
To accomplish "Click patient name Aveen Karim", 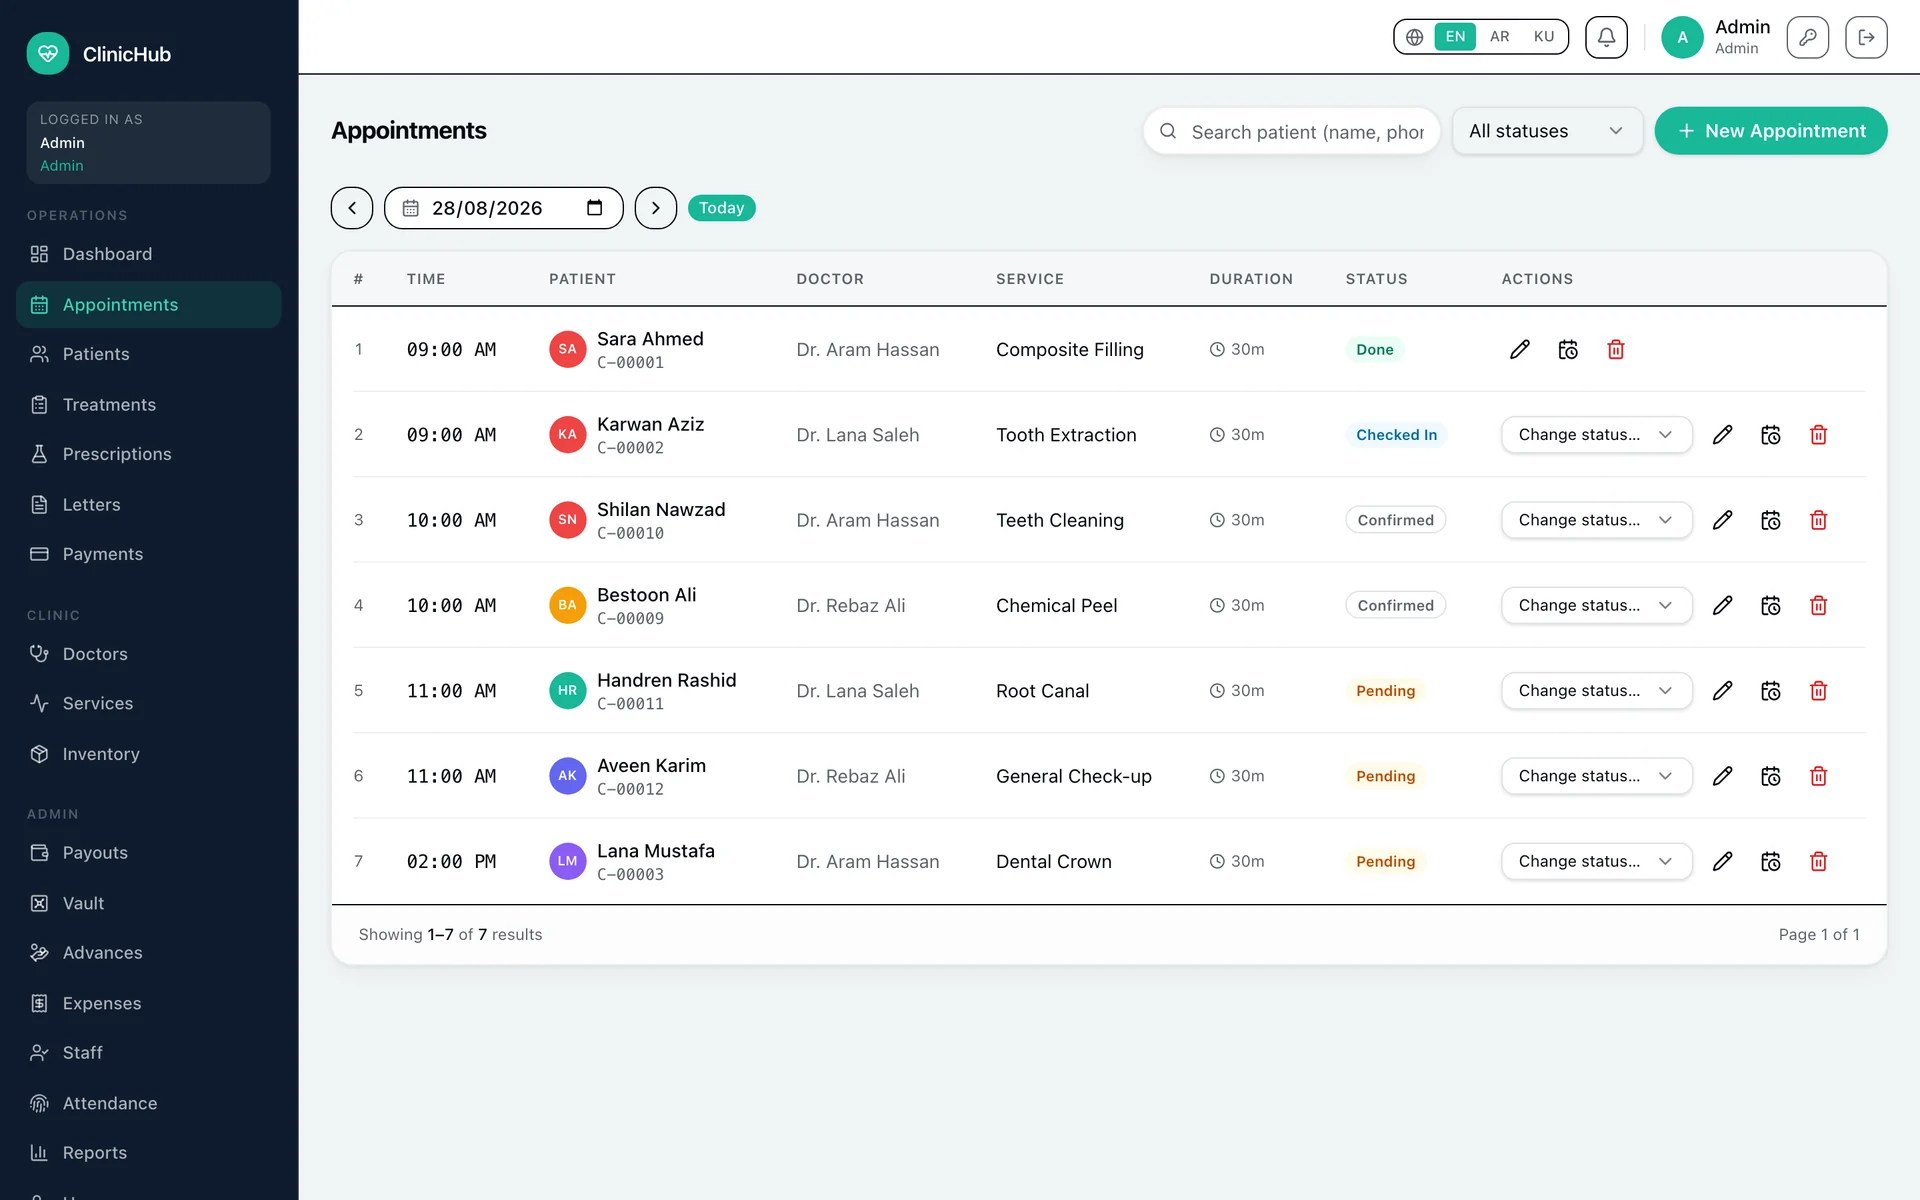I will pyautogui.click(x=651, y=765).
